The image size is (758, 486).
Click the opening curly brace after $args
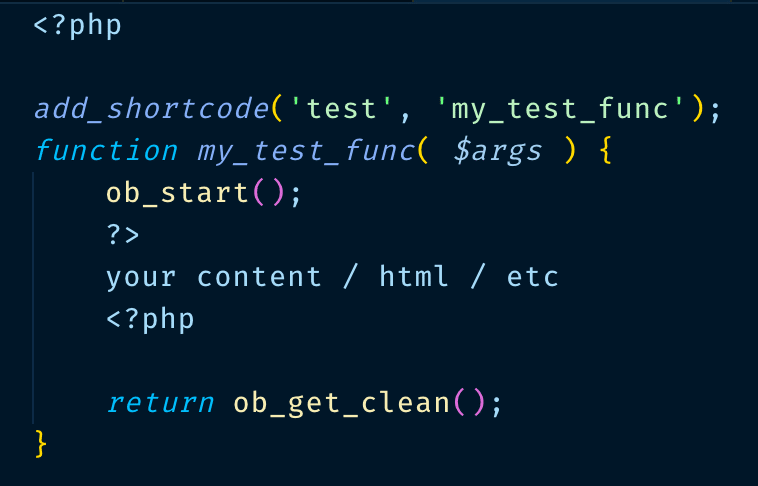pyautogui.click(x=604, y=151)
